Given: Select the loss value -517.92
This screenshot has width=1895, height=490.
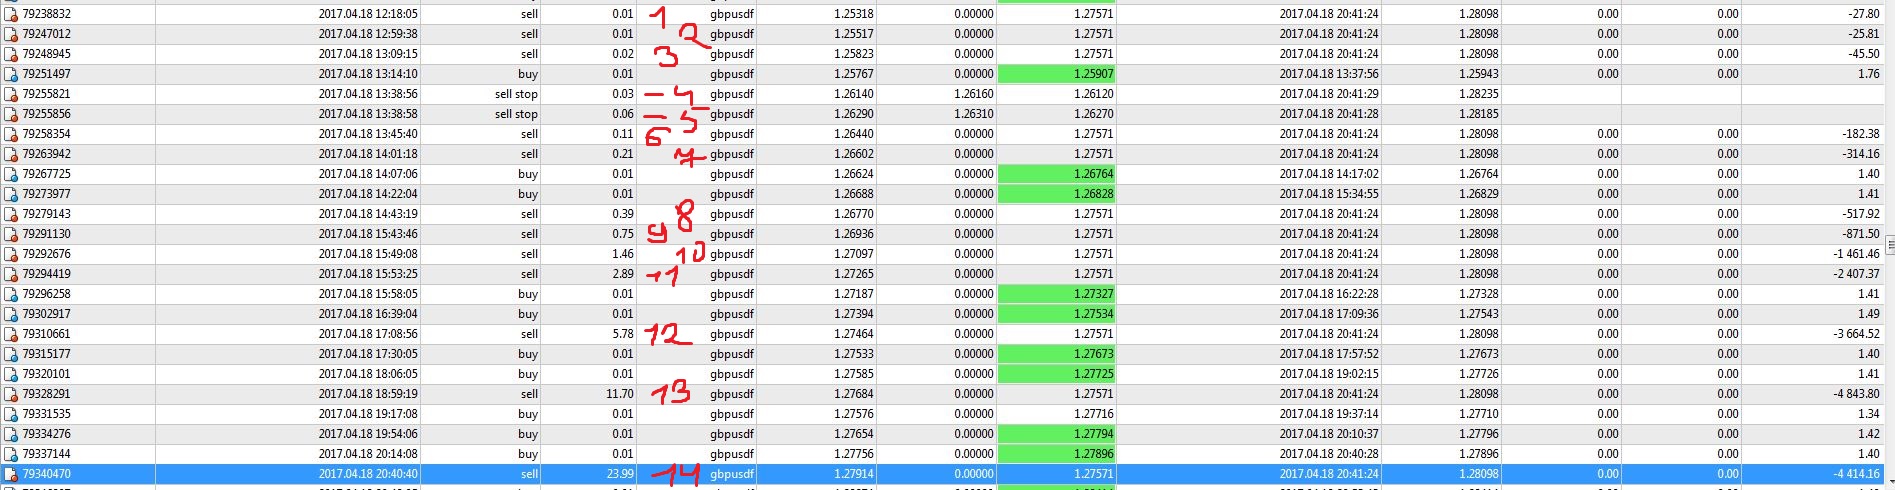Looking at the screenshot, I should click(x=1861, y=214).
